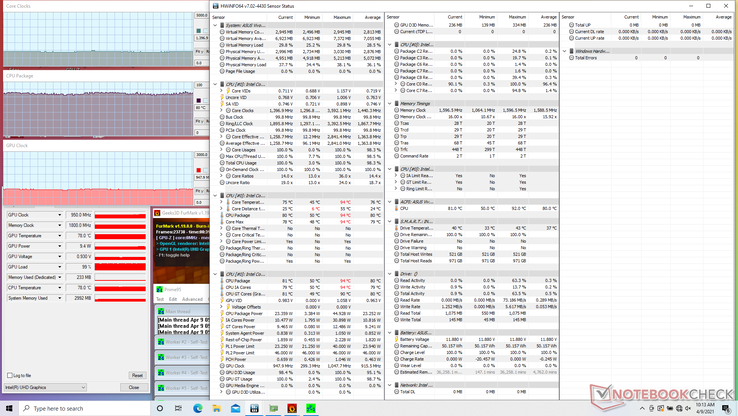Viewport: 738px width, 416px height.
Task: Click the Prime95 window icon
Action: (x=158, y=289)
